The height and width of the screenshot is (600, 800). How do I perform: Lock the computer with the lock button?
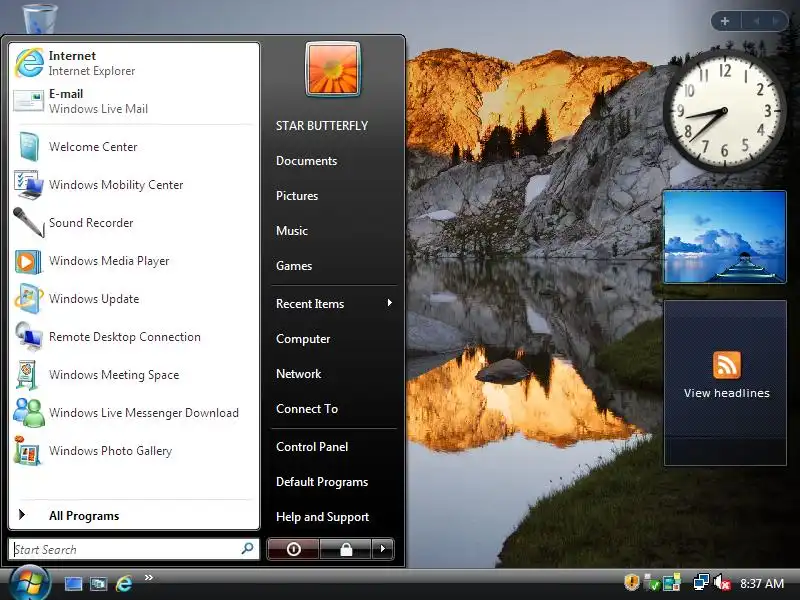pos(346,549)
